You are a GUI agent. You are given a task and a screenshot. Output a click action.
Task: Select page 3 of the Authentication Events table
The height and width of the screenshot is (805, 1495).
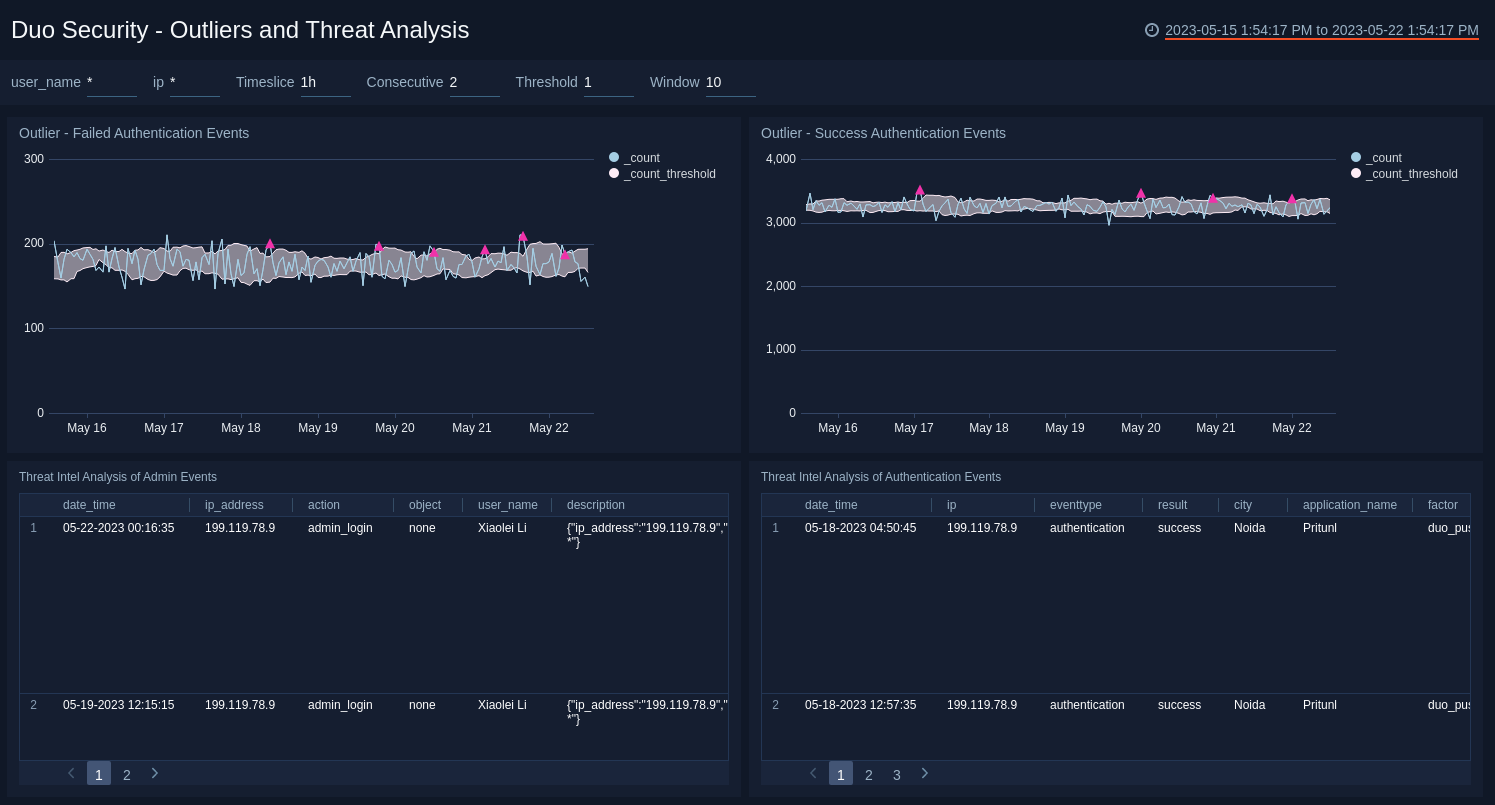(x=897, y=774)
